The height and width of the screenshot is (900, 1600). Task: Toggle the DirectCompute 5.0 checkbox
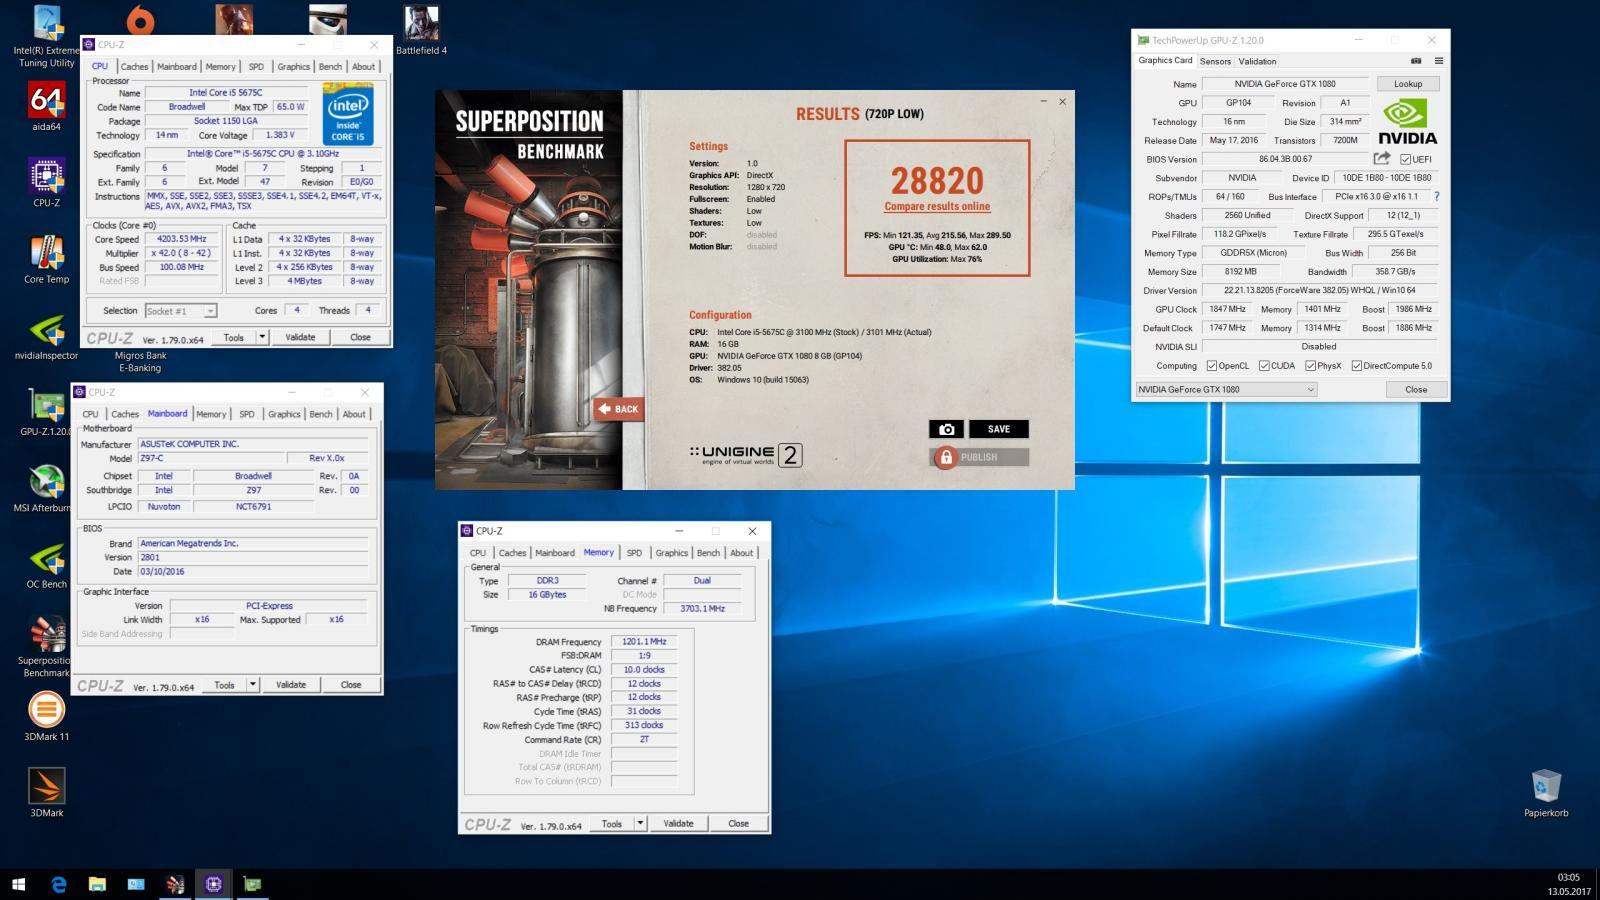click(1357, 366)
